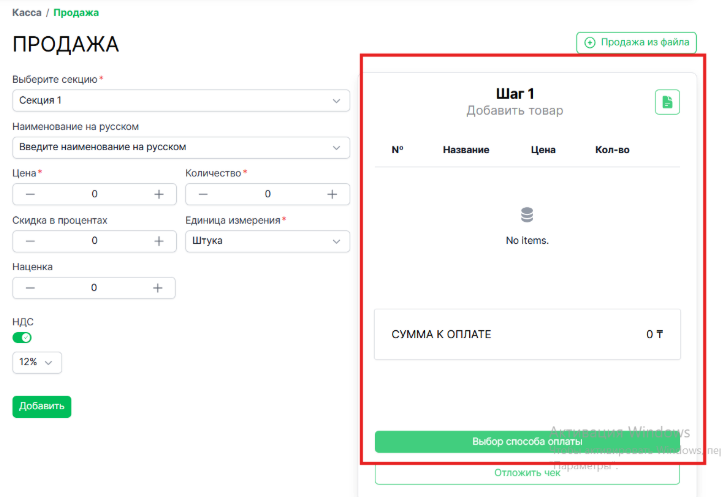Click the green document icon in Step 1 panel
Image resolution: width=722 pixels, height=503 pixels.
tap(667, 102)
